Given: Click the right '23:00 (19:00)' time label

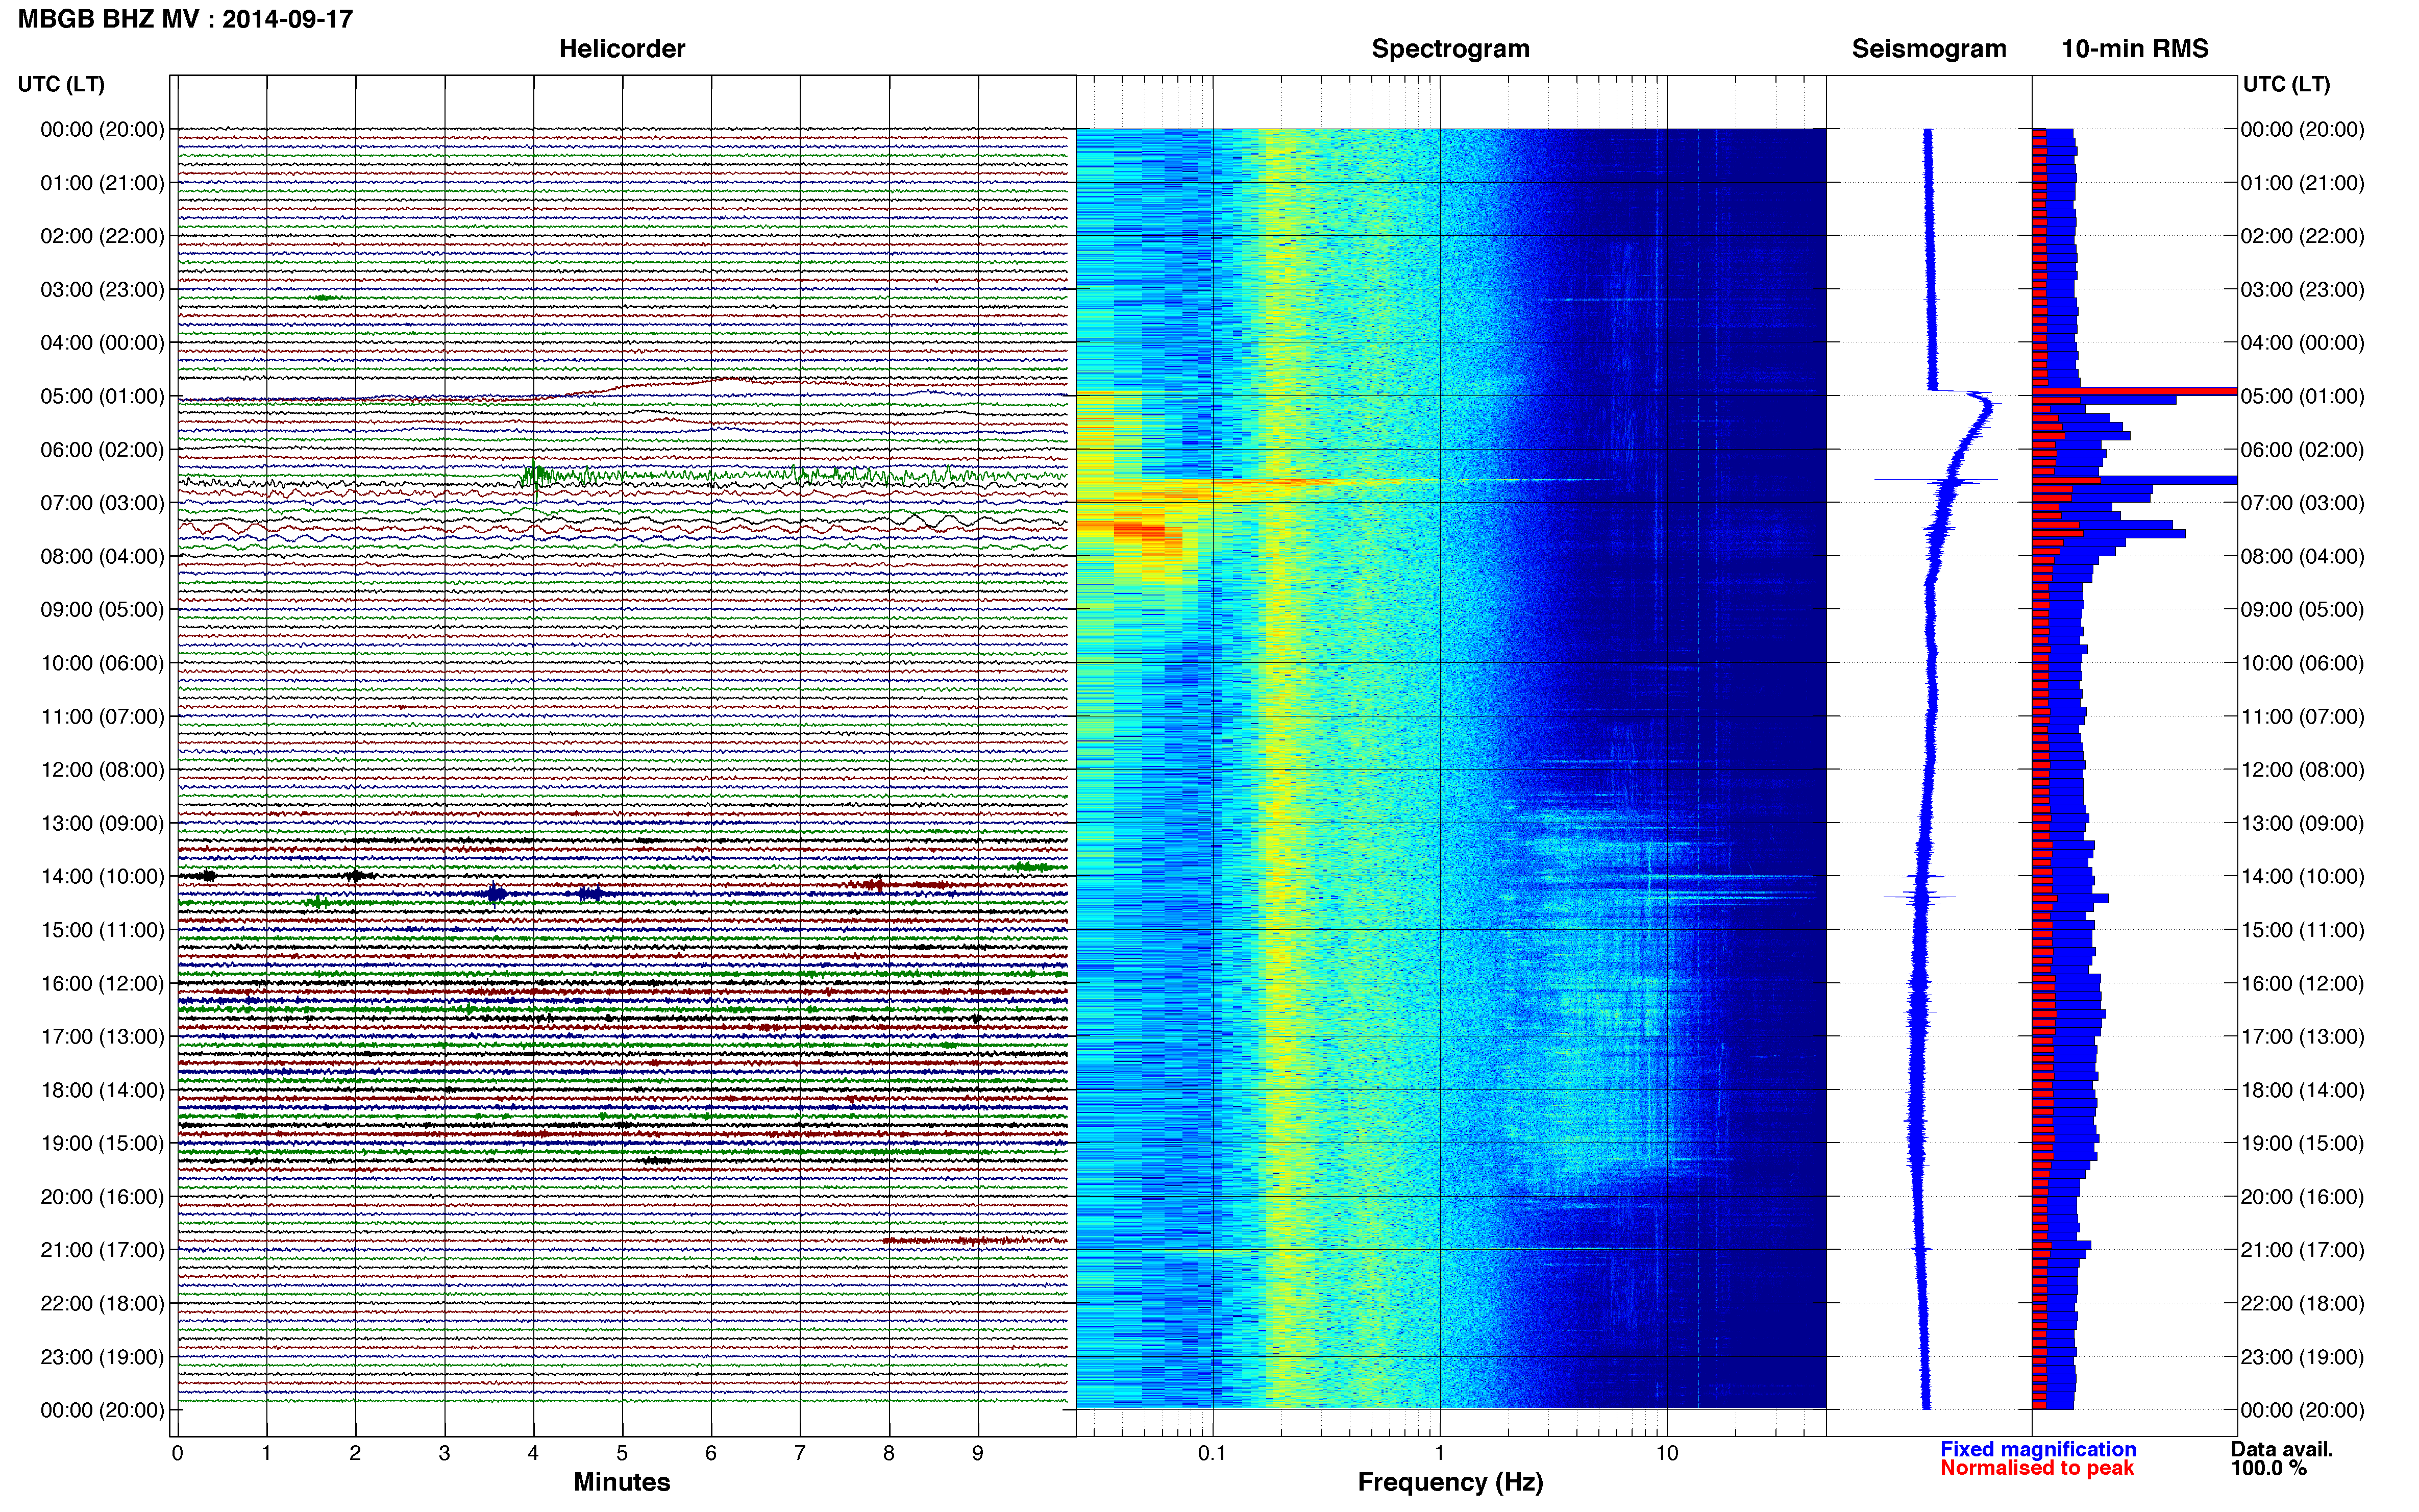Looking at the screenshot, I should pyautogui.click(x=2302, y=1357).
